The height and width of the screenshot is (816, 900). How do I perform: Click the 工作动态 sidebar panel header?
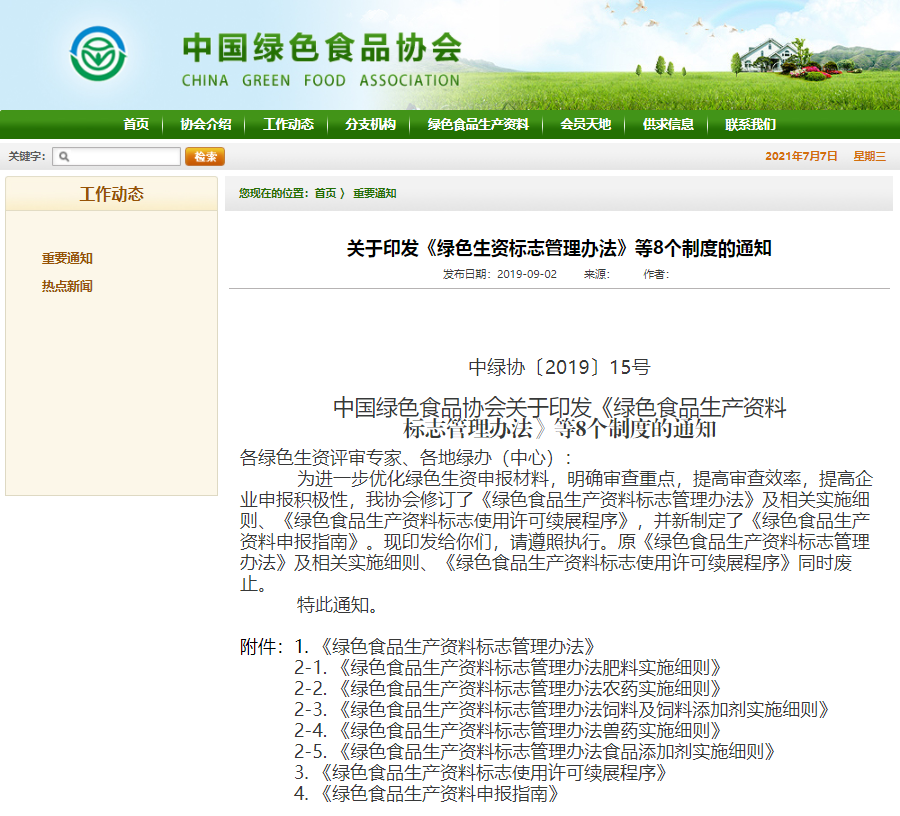(x=111, y=194)
